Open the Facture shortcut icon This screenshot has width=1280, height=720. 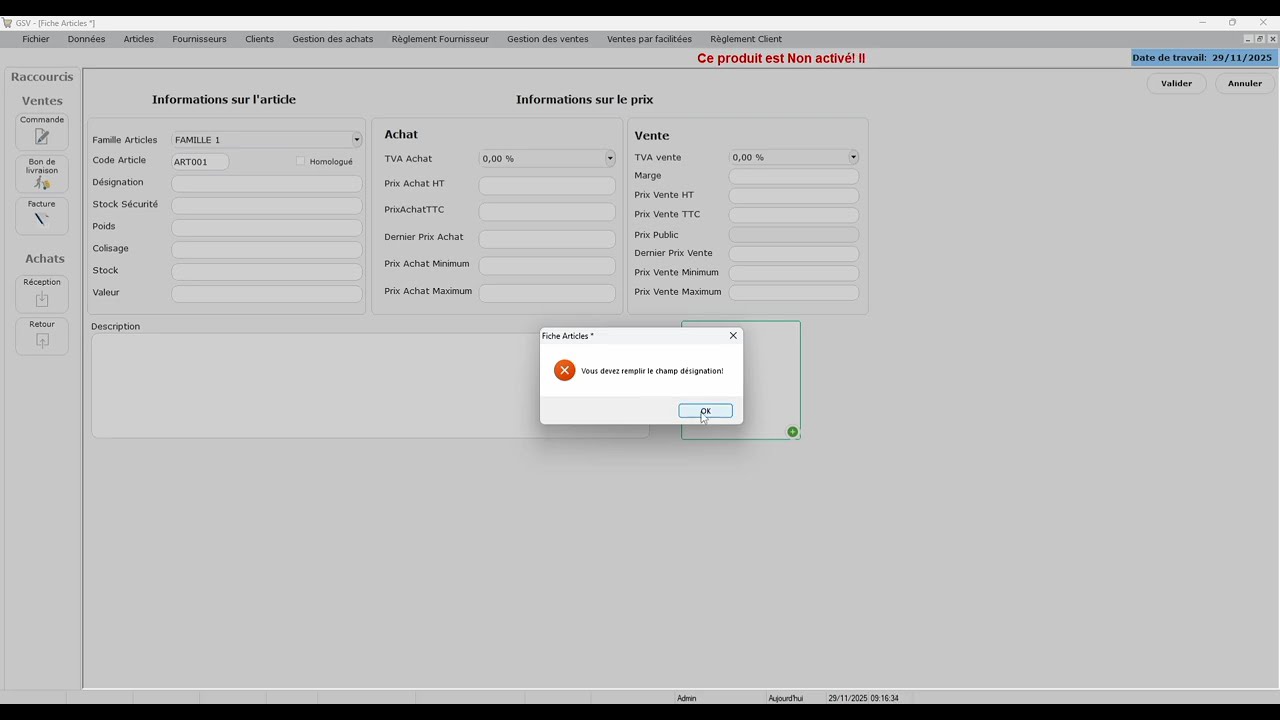42,216
